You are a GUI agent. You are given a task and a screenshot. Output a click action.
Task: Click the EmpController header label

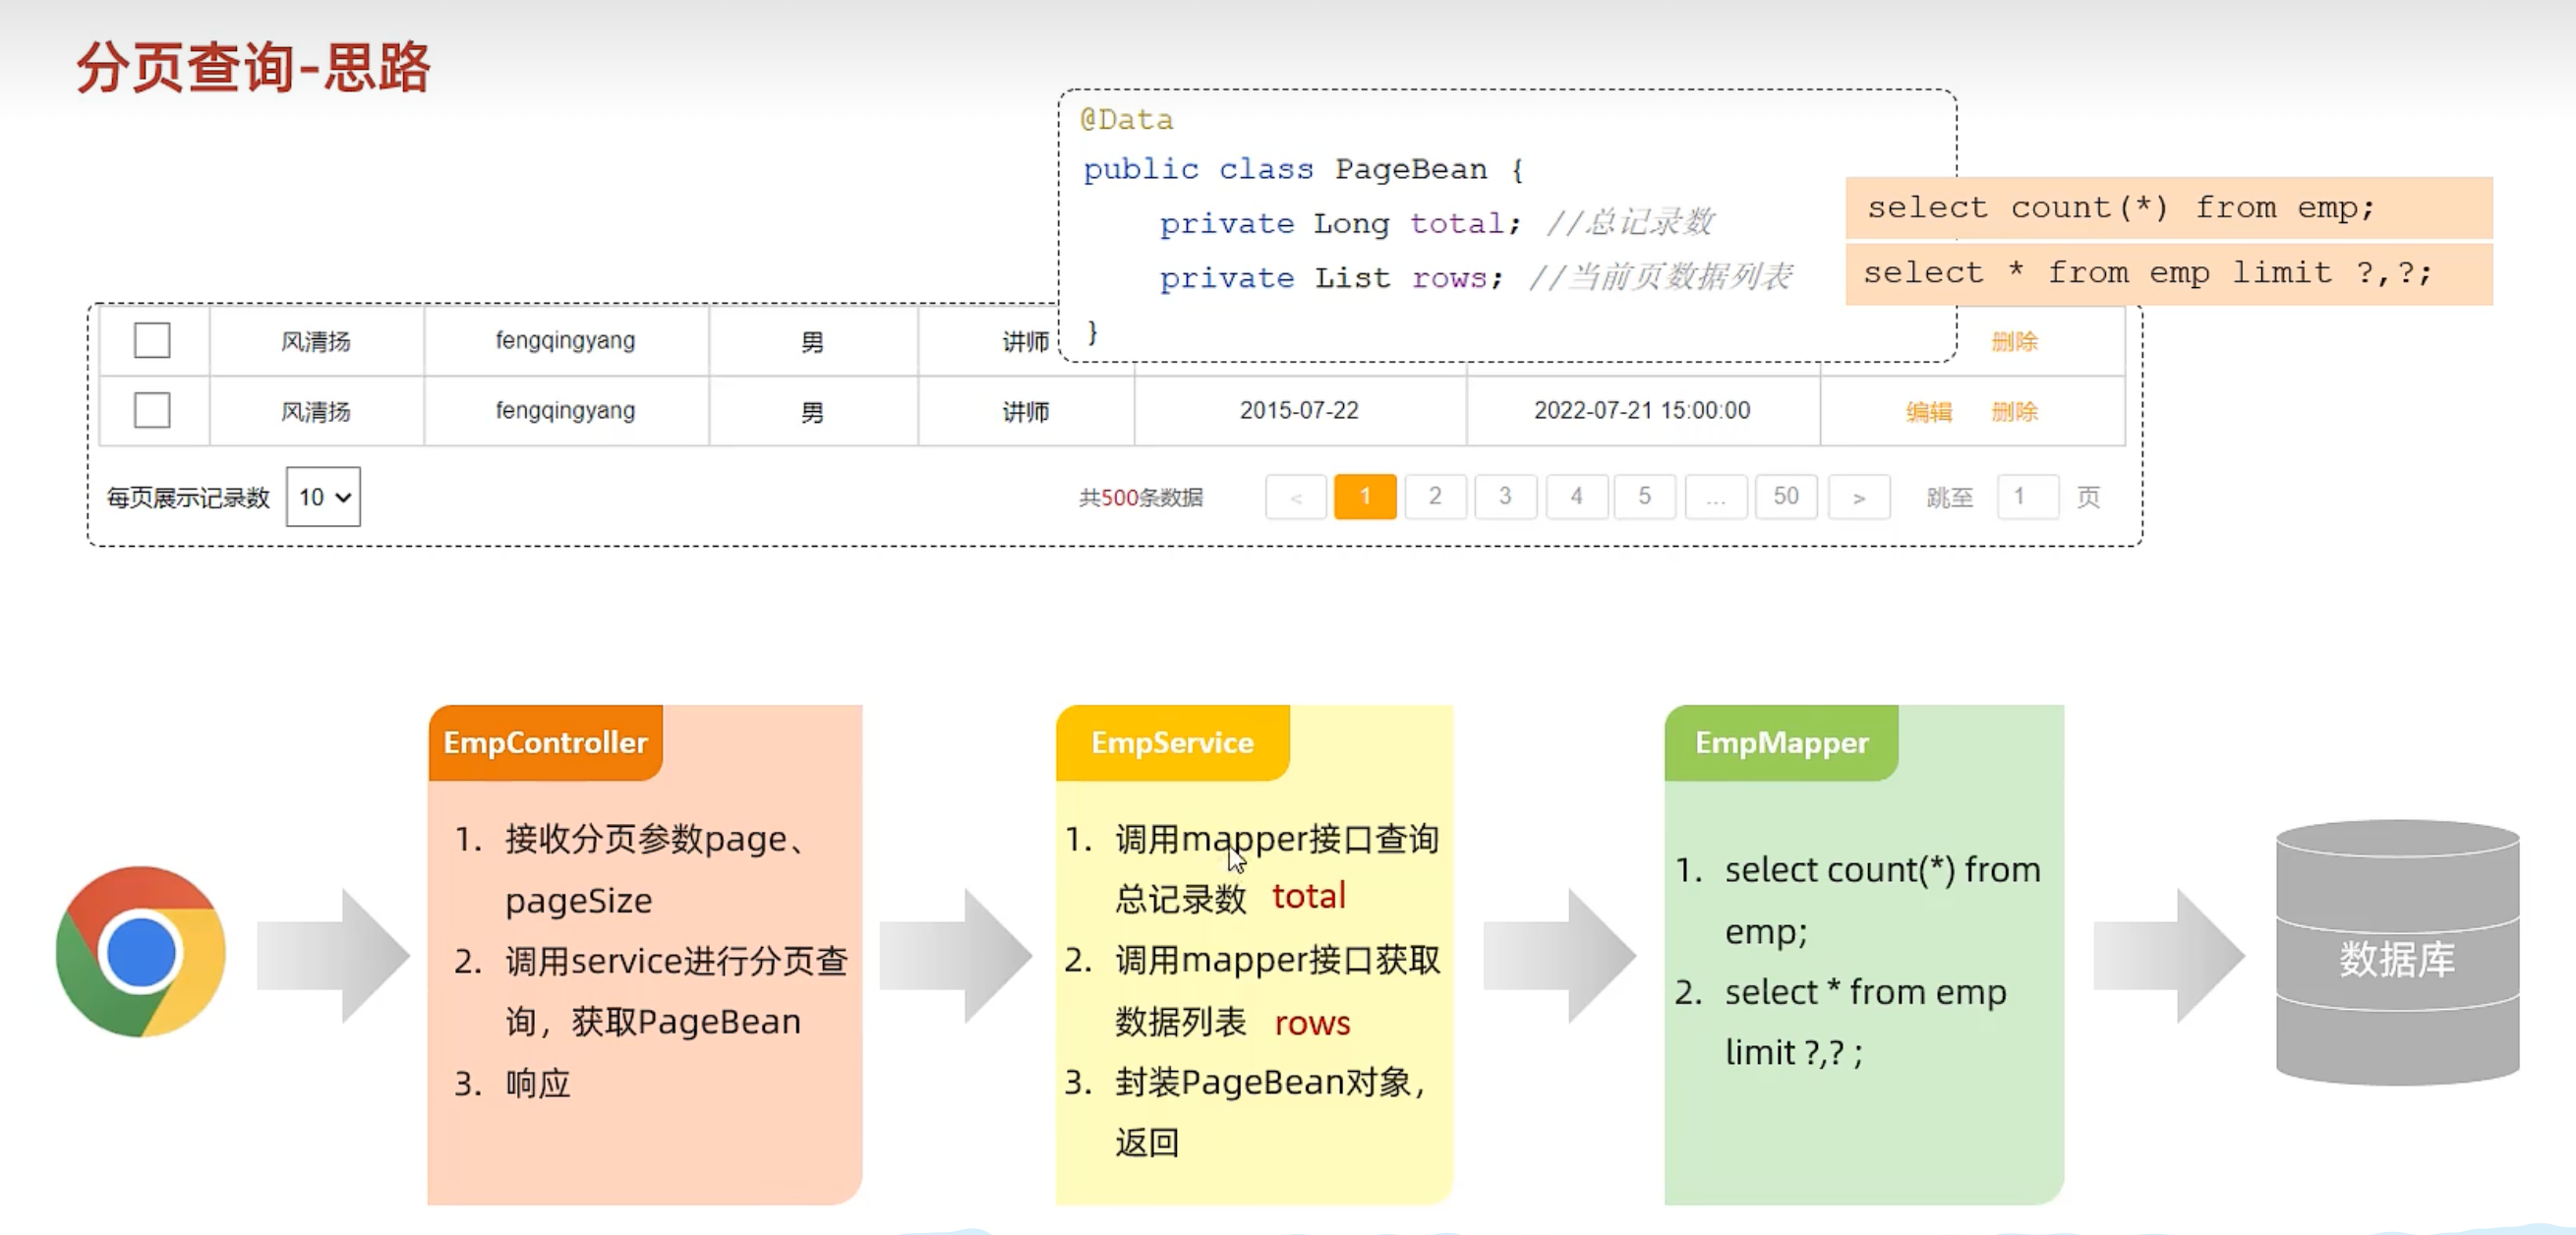coord(545,742)
